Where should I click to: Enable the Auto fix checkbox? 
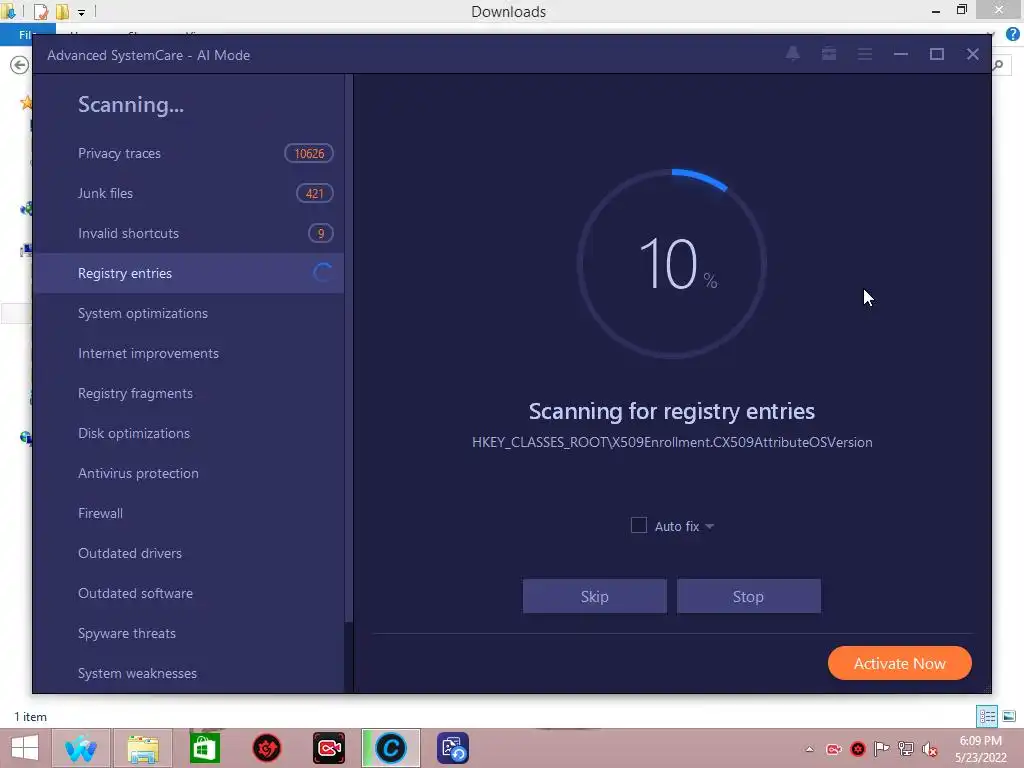click(639, 525)
